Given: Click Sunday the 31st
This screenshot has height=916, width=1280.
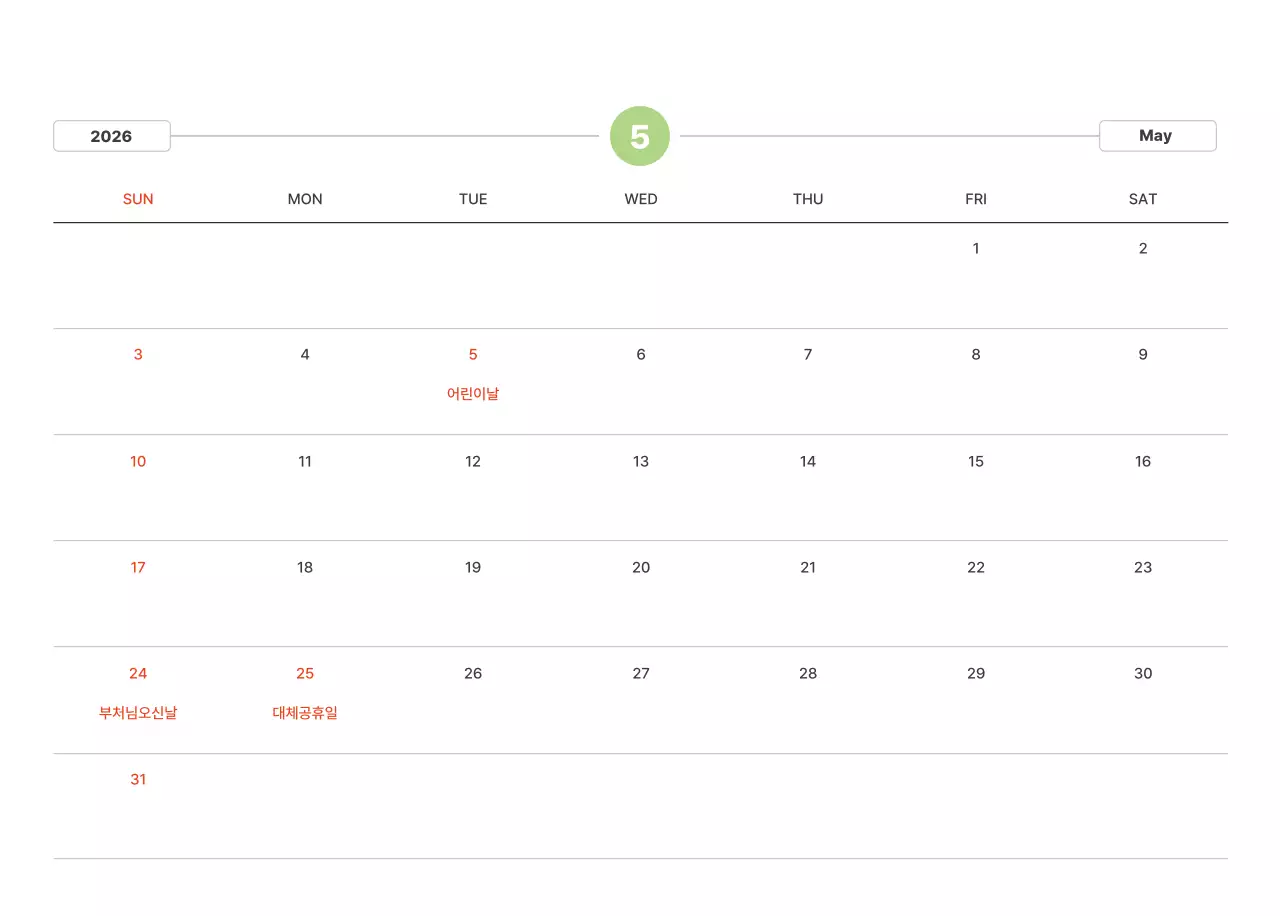Looking at the screenshot, I should pos(138,779).
